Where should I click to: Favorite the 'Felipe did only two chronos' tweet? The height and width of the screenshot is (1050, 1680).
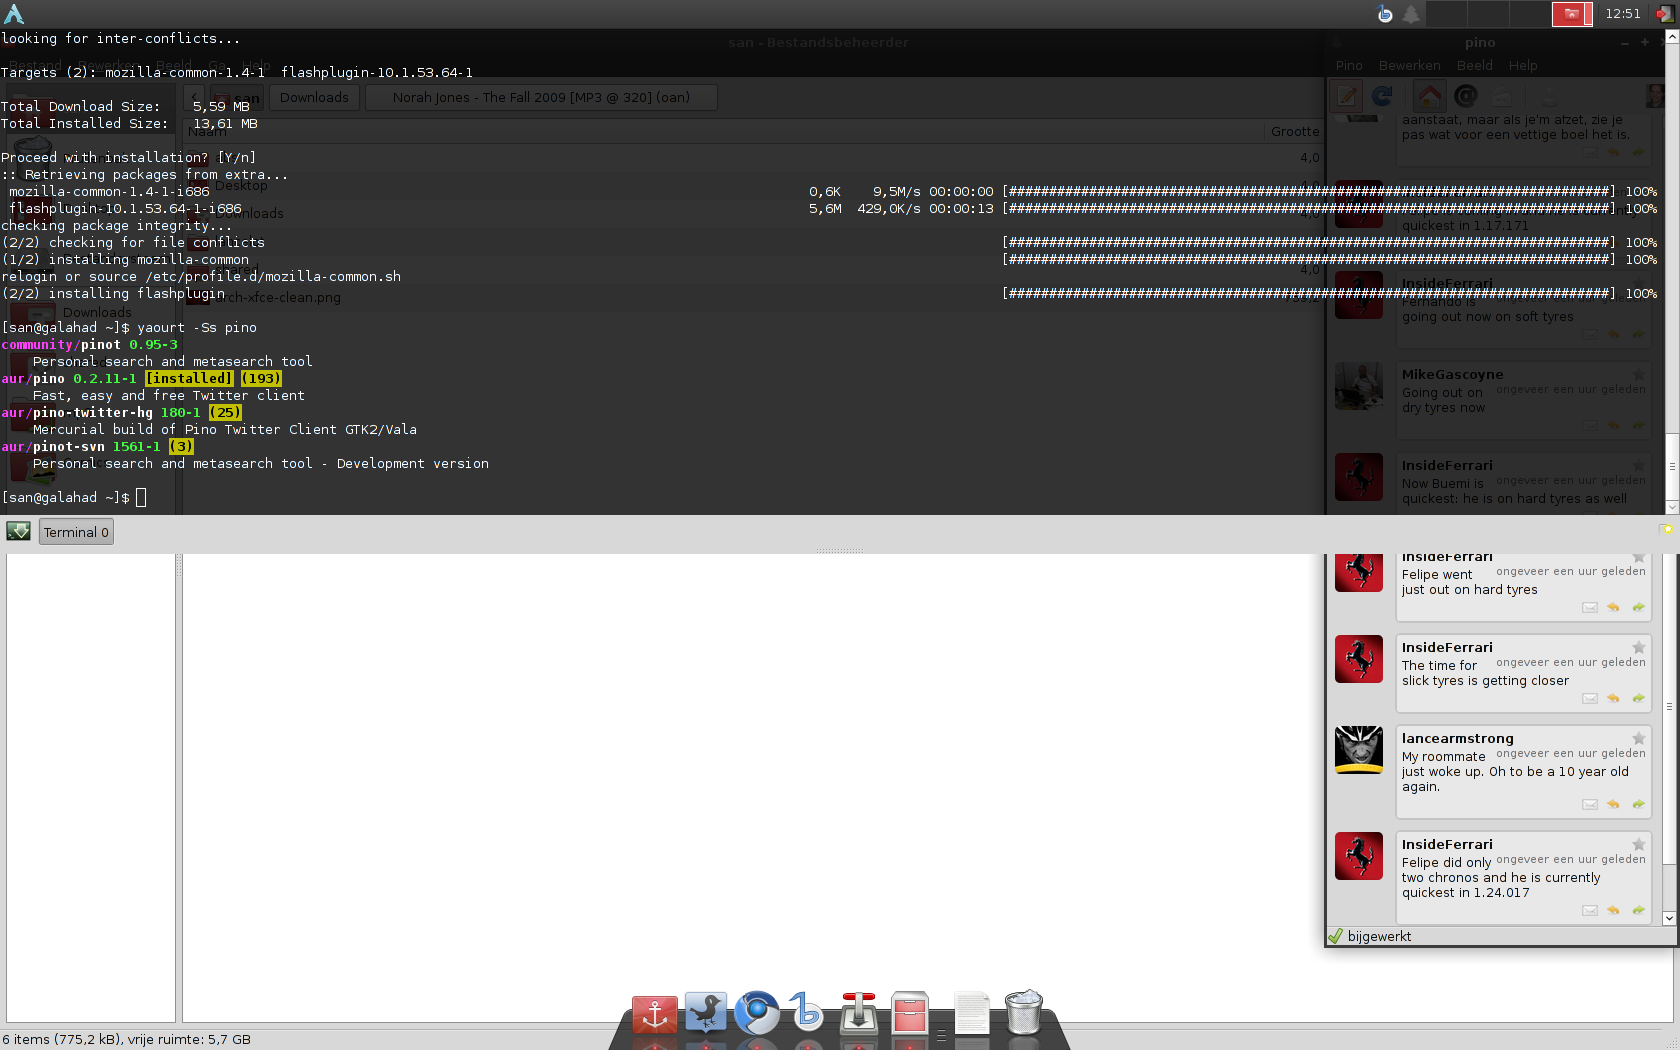[1638, 844]
